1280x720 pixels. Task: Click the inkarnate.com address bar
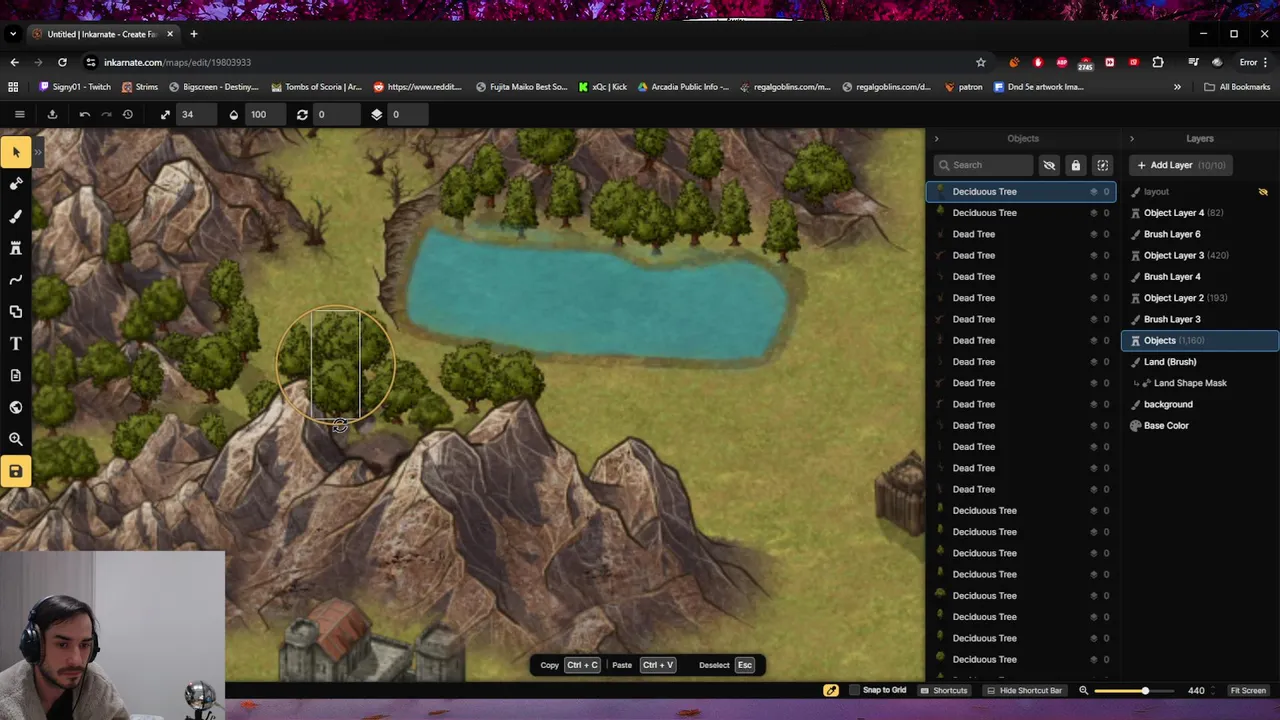[x=530, y=62]
